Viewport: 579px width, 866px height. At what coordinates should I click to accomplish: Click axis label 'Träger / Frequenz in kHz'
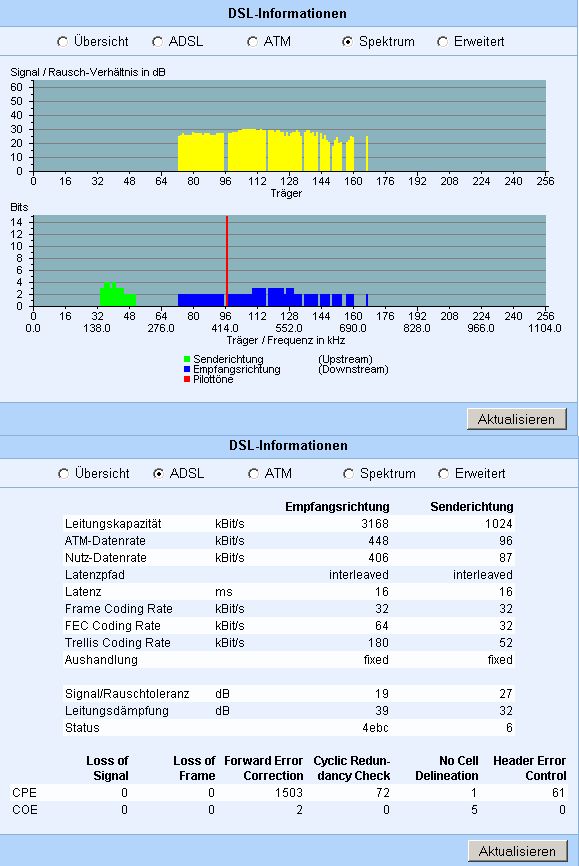pyautogui.click(x=286, y=340)
